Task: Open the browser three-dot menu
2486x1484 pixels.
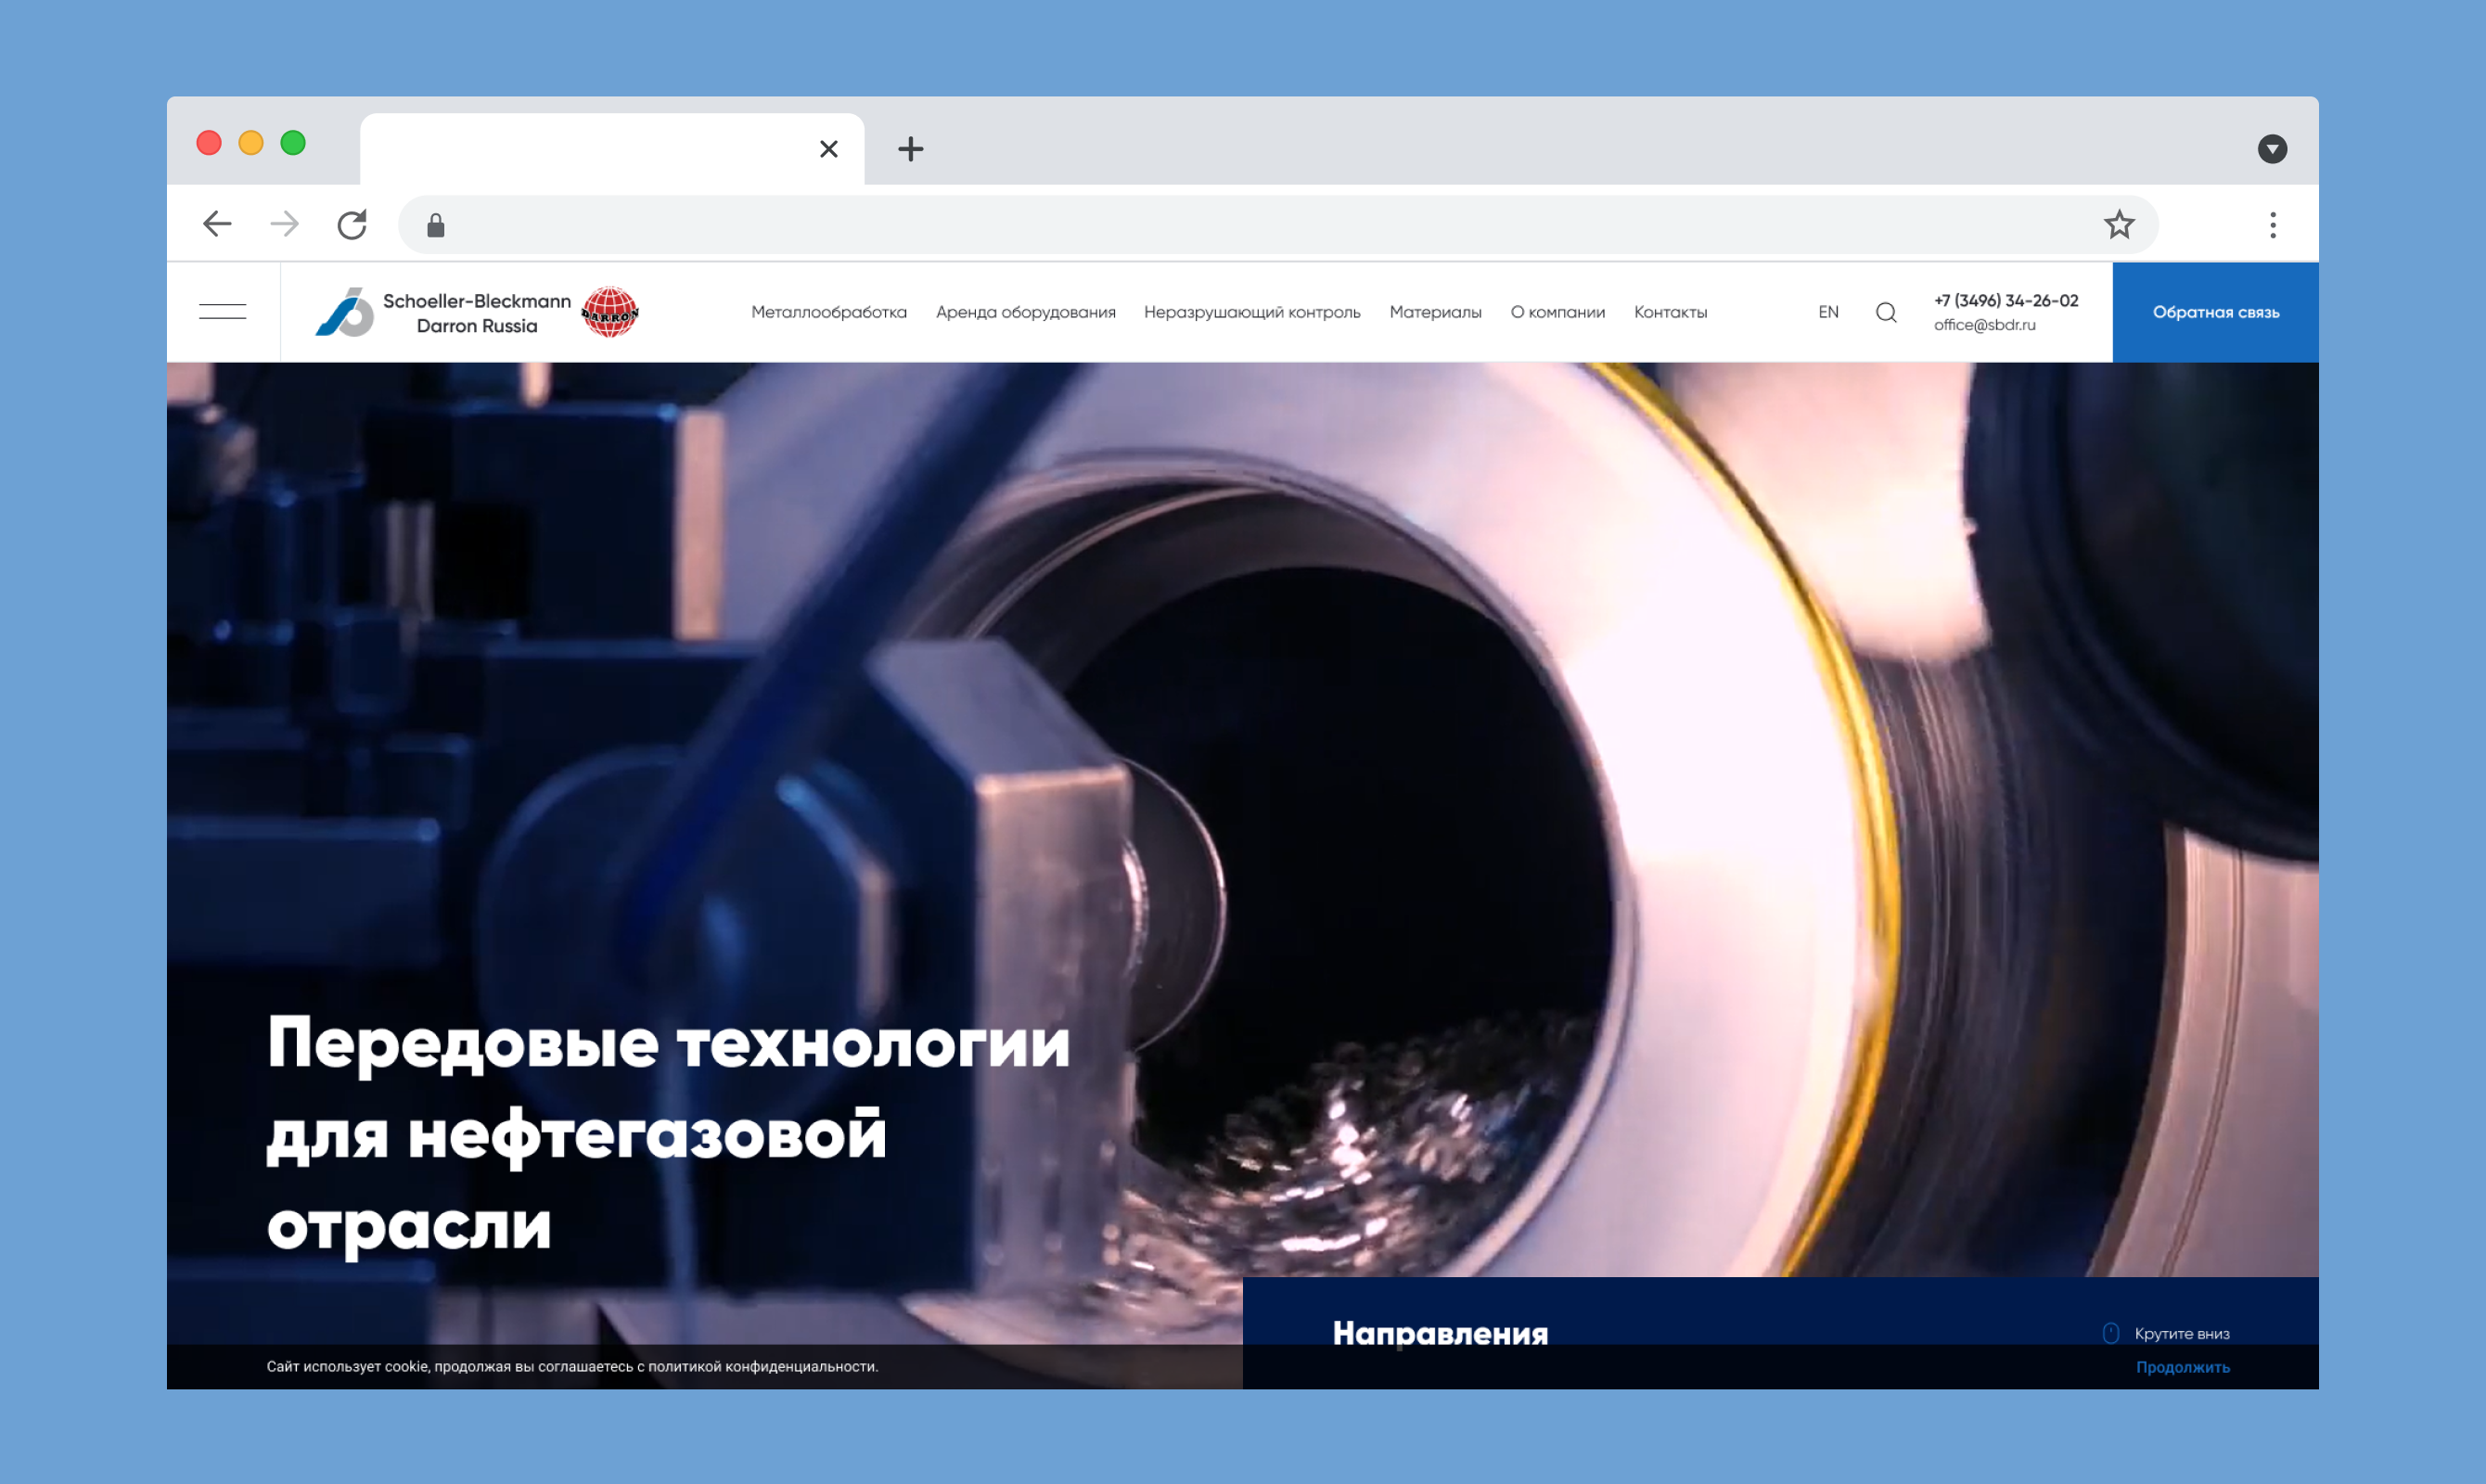Action: (x=2273, y=225)
